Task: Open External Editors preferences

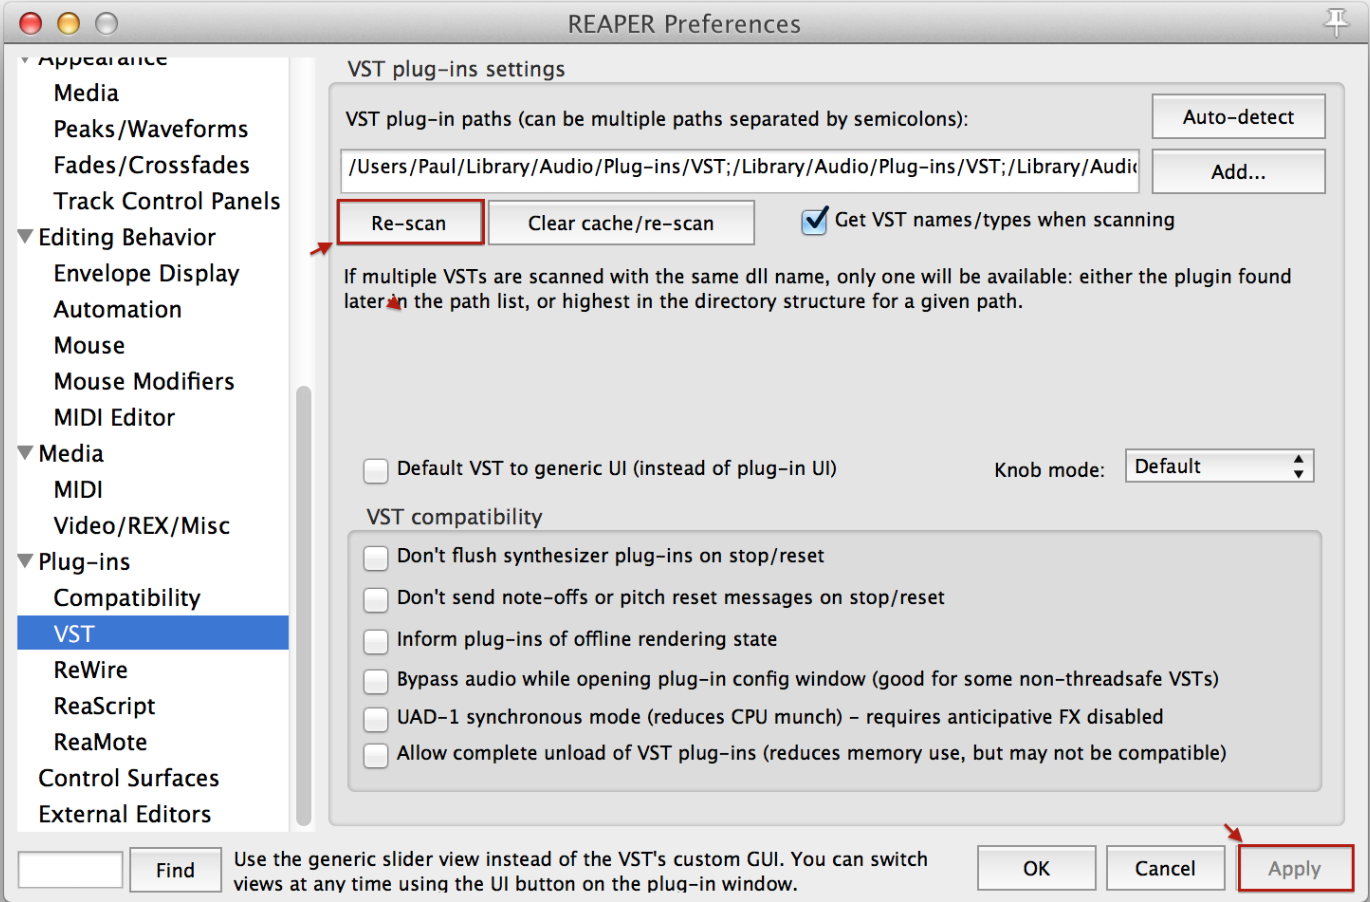Action: click(x=125, y=813)
